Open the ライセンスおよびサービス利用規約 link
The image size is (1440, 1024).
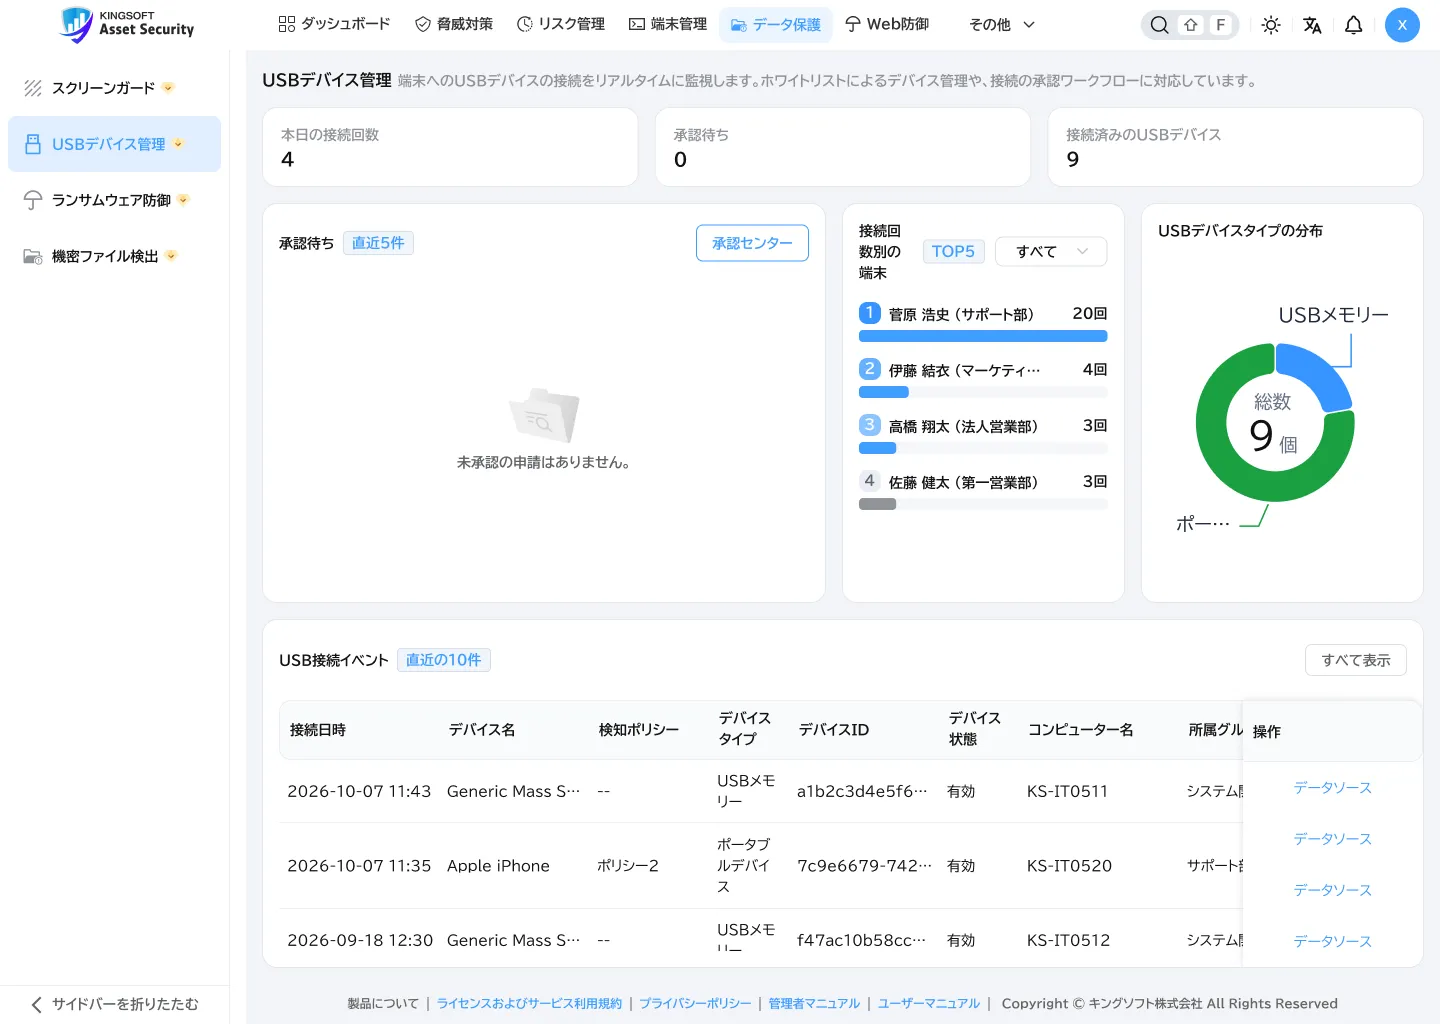529,1003
